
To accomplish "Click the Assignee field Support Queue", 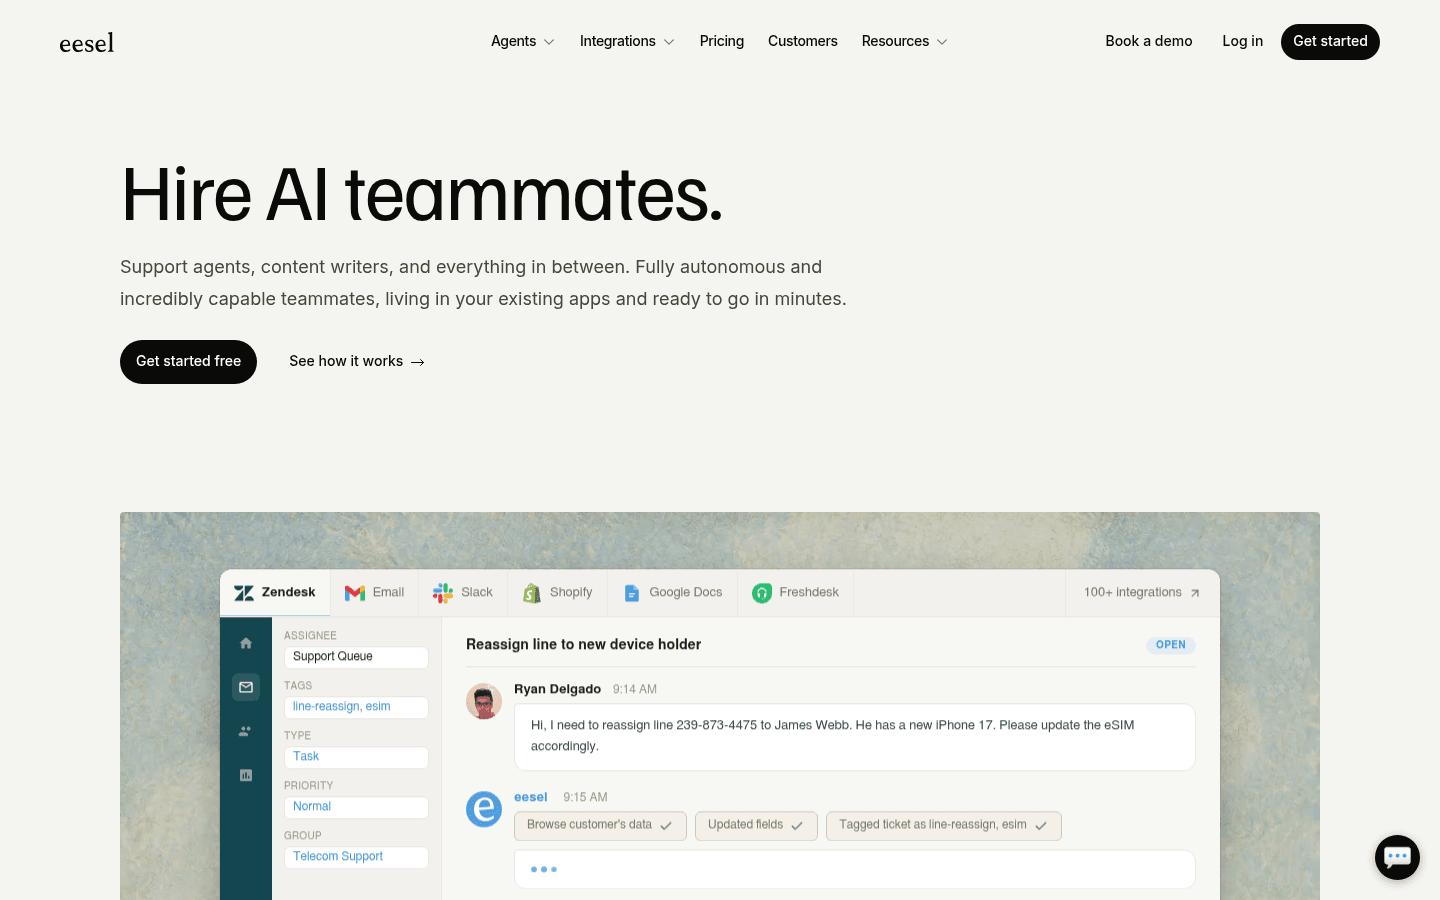I will coord(356,657).
